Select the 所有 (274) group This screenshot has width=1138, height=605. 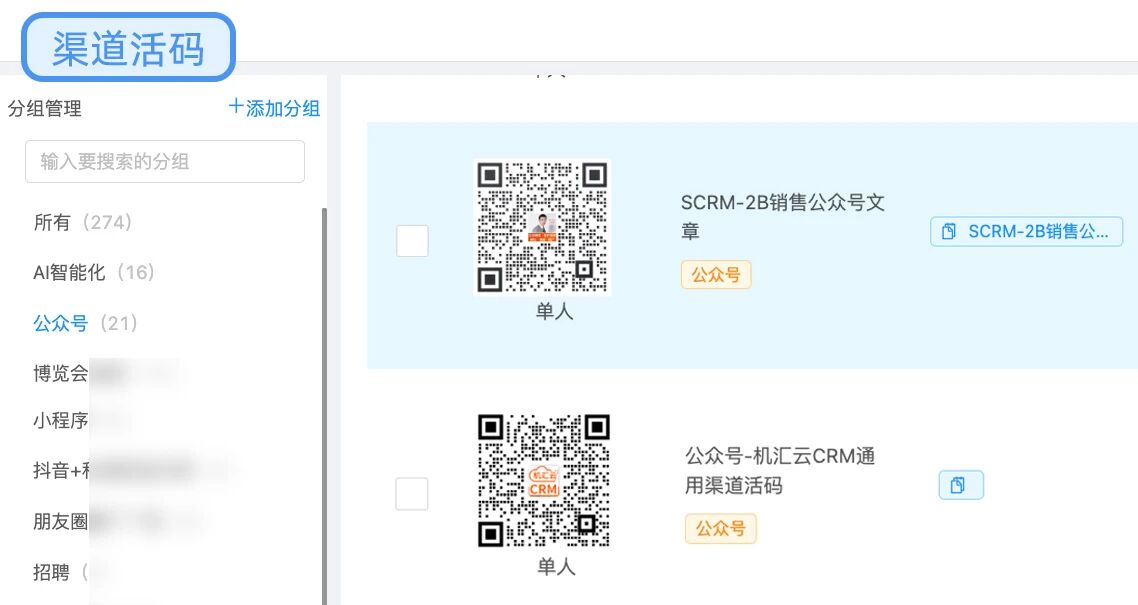pos(82,222)
